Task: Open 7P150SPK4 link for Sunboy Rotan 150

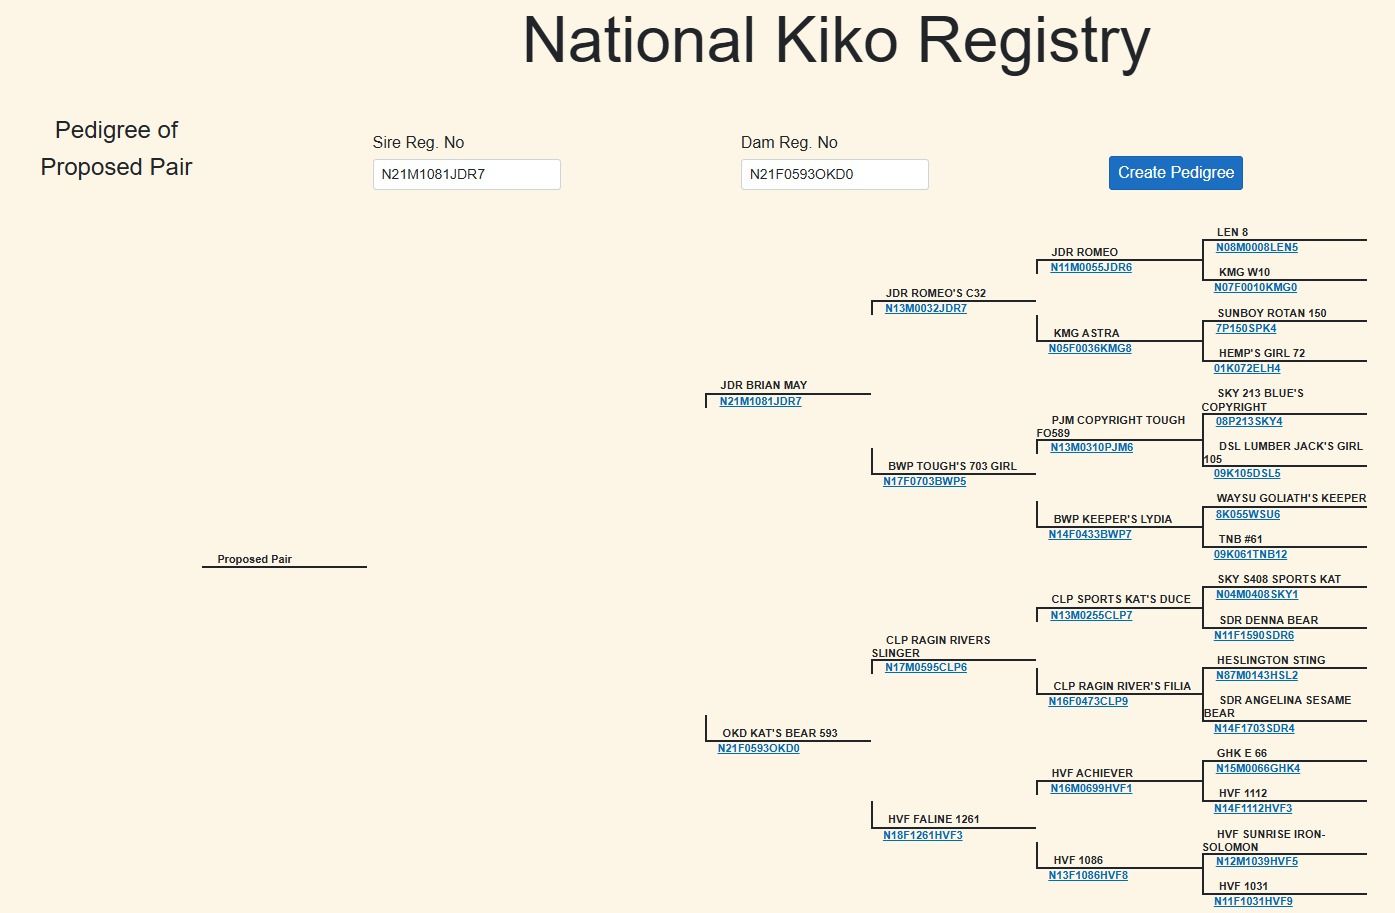Action: (x=1246, y=328)
